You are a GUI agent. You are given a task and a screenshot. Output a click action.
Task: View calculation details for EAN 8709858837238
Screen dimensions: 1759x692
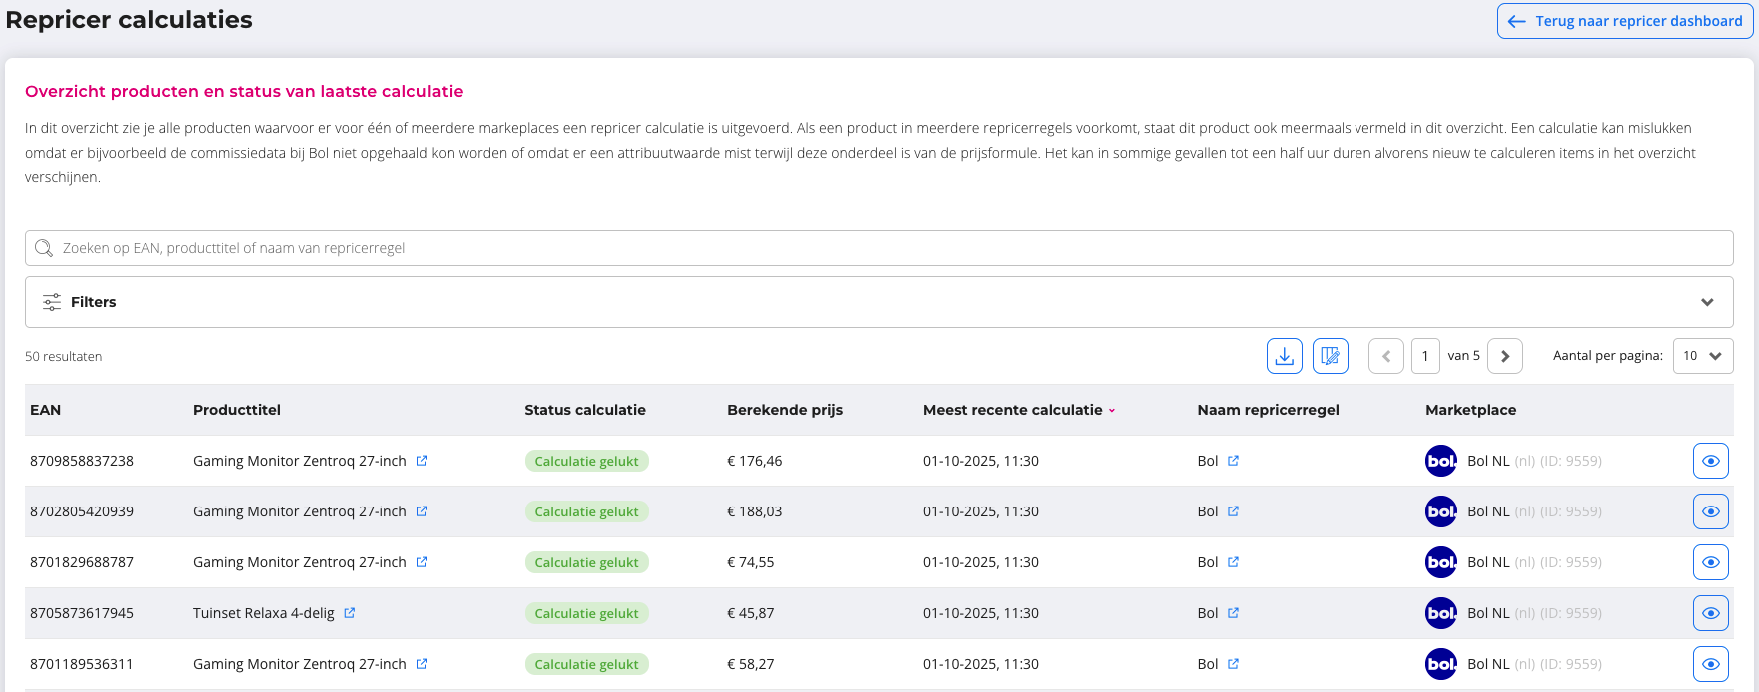click(x=1710, y=461)
